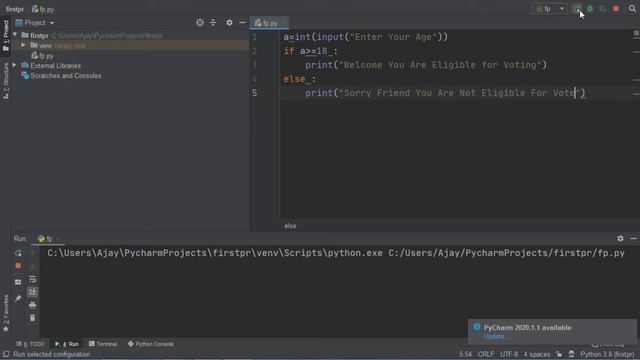Viewport: 640px width, 360px height.
Task: Click line number 5 in gutter
Action: (x=254, y=93)
